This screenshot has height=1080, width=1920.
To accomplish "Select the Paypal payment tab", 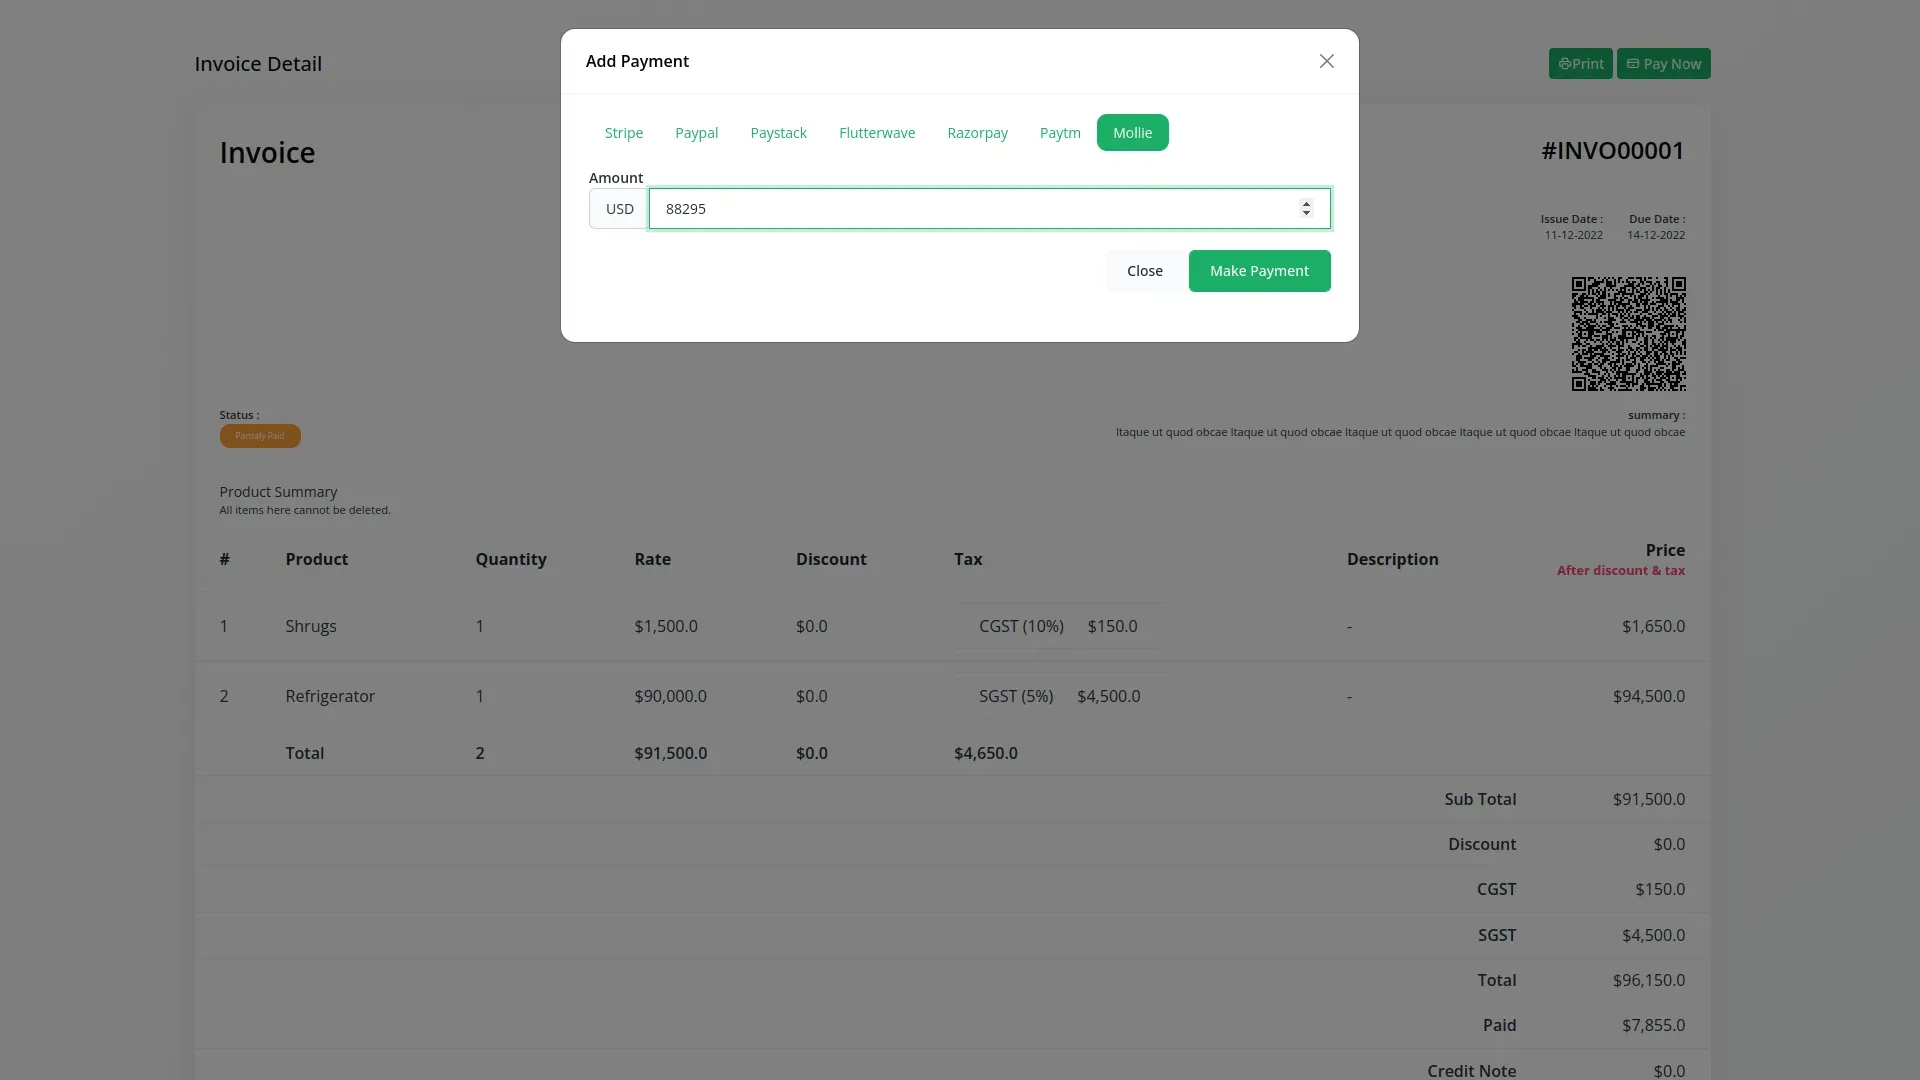I will tap(696, 133).
